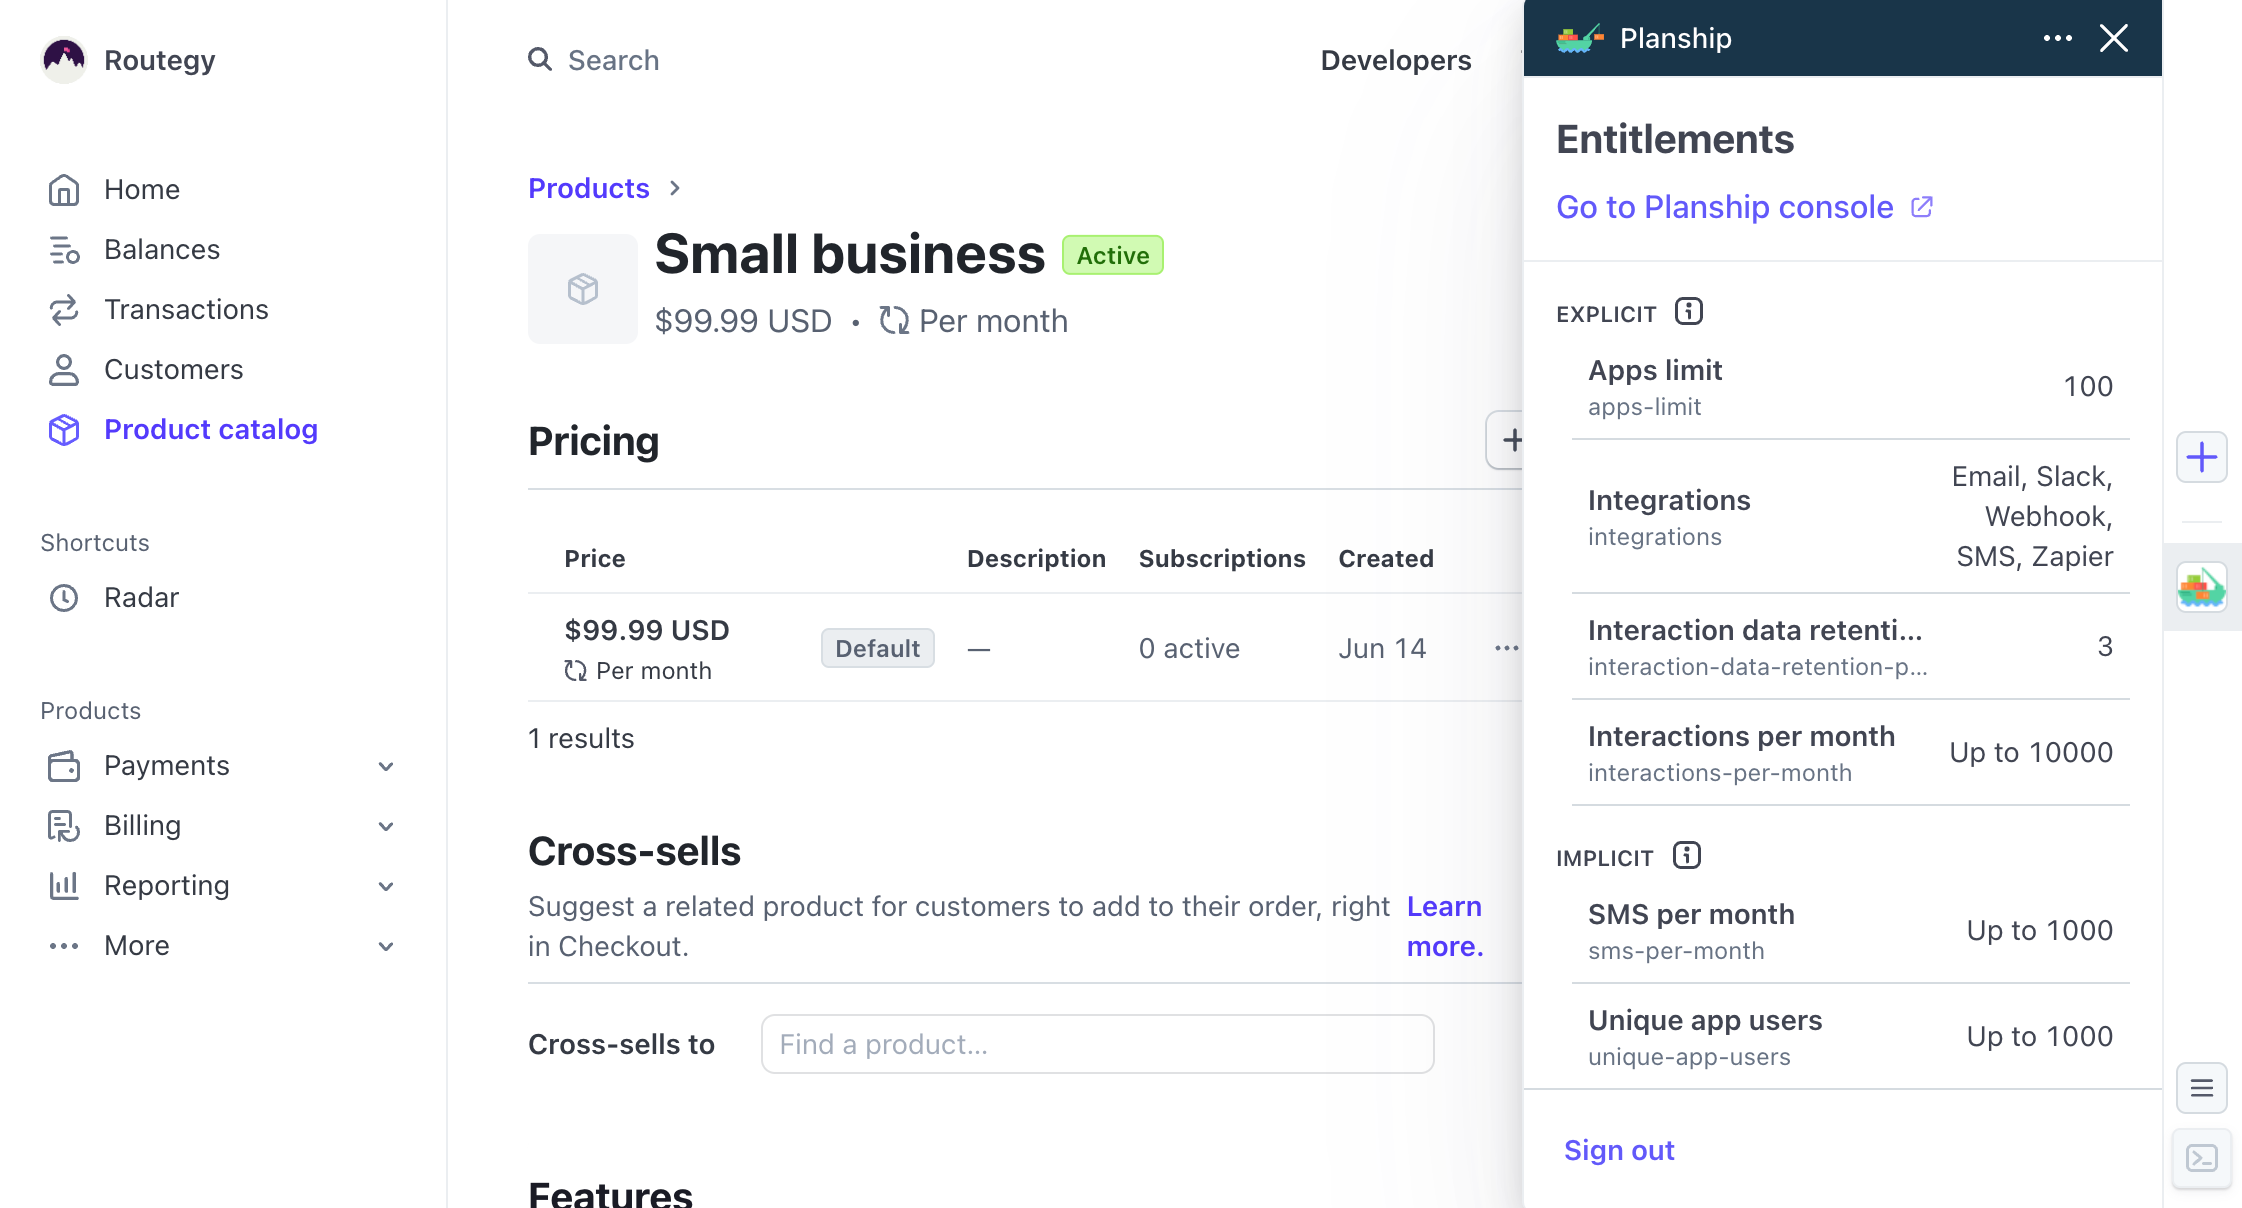The height and width of the screenshot is (1208, 2242).
Task: Click the search magnifier icon
Action: click(540, 59)
